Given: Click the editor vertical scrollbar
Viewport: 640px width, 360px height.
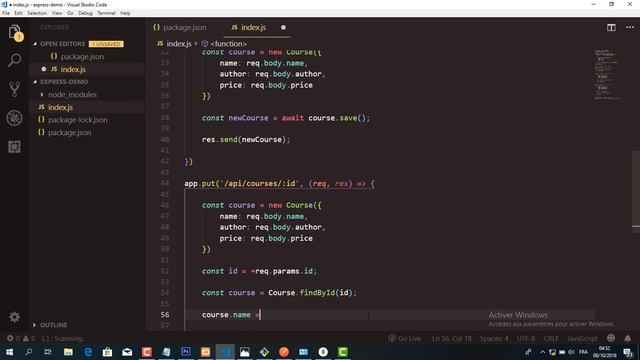Looking at the screenshot, I should point(636,192).
